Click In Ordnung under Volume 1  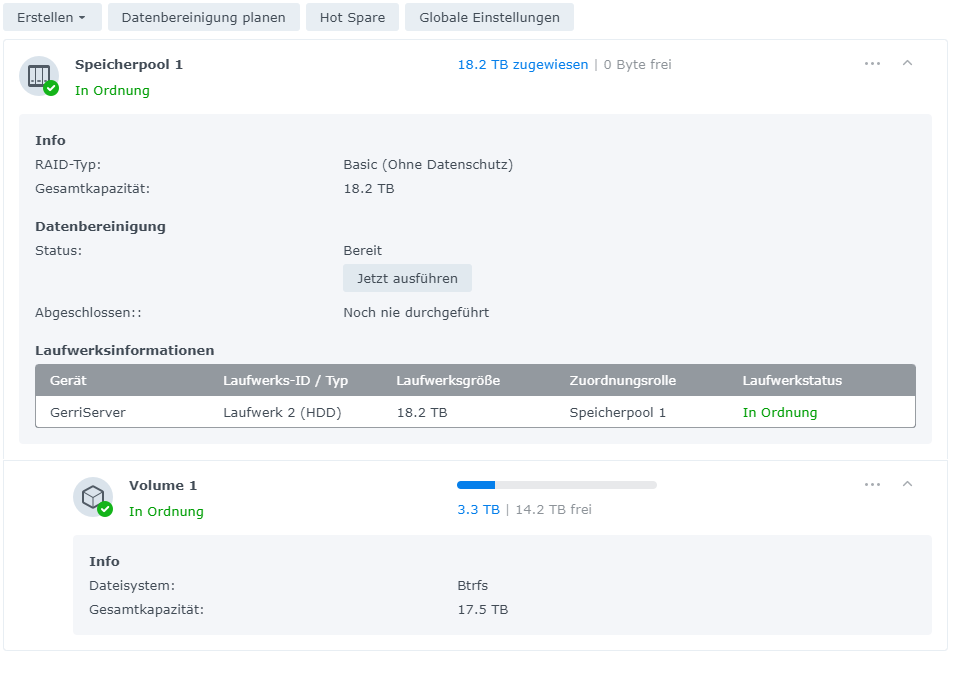[166, 511]
